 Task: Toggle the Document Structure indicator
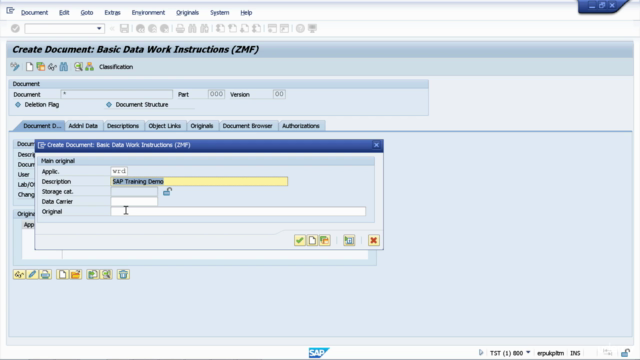[x=109, y=104]
